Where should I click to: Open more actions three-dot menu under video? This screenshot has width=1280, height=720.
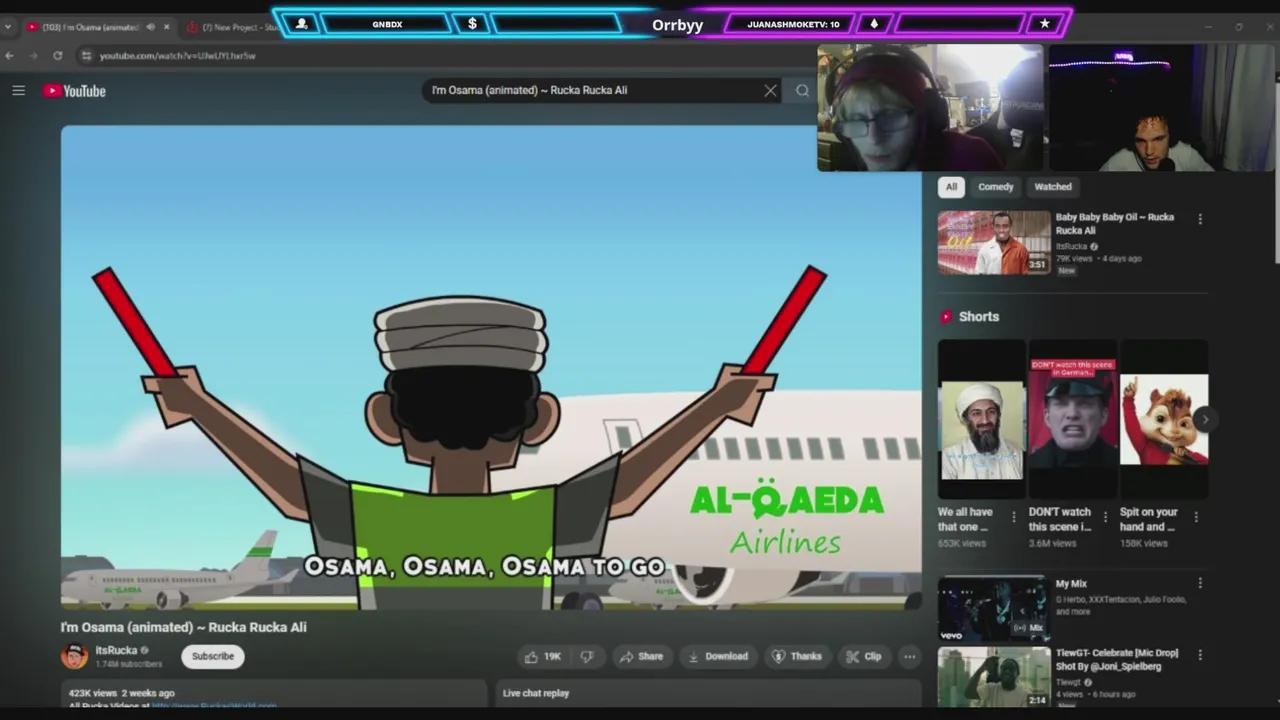point(909,656)
